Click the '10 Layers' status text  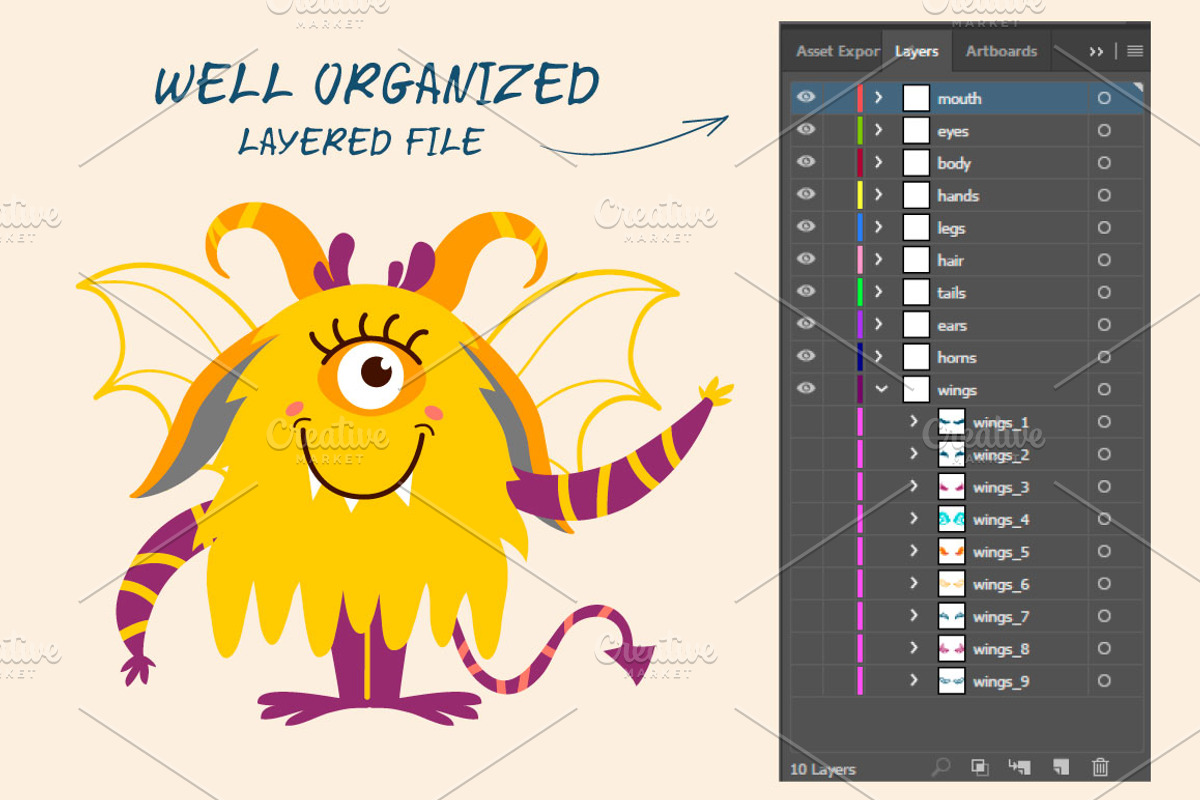click(823, 769)
